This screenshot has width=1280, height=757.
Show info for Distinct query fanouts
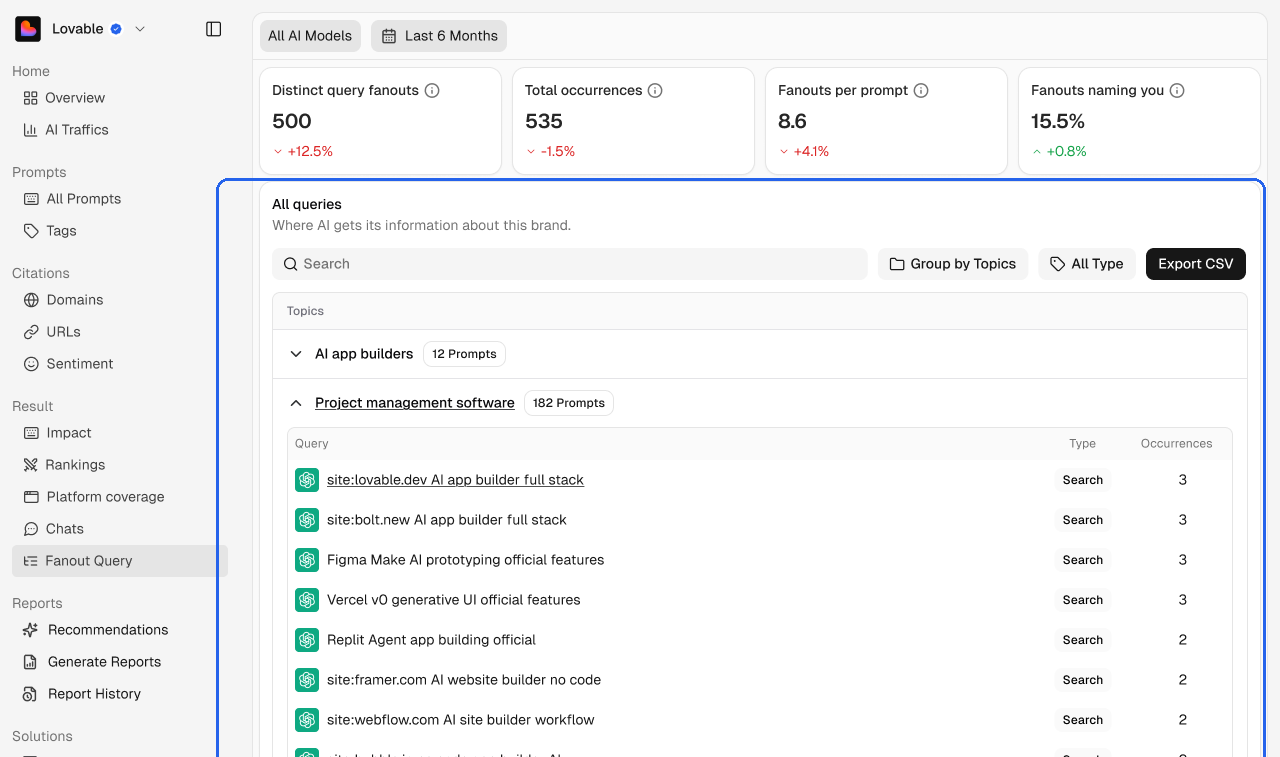coord(432,91)
